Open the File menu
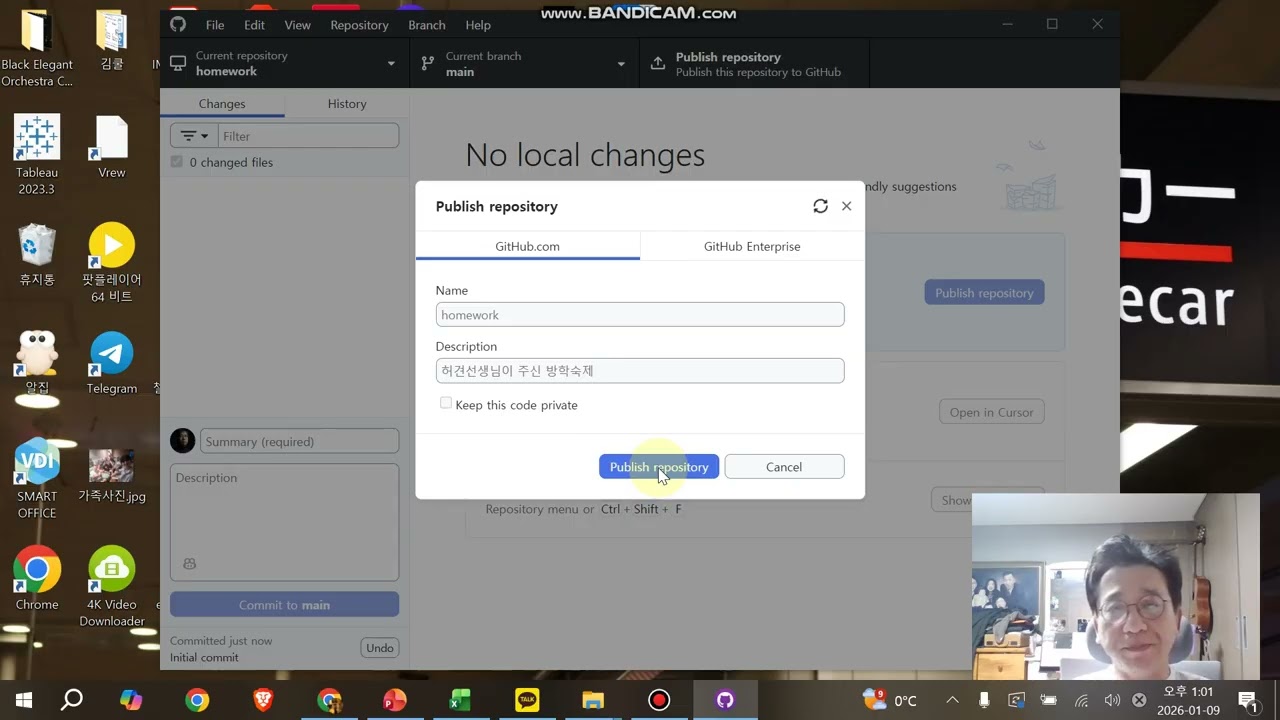The width and height of the screenshot is (1280, 720). 215,25
